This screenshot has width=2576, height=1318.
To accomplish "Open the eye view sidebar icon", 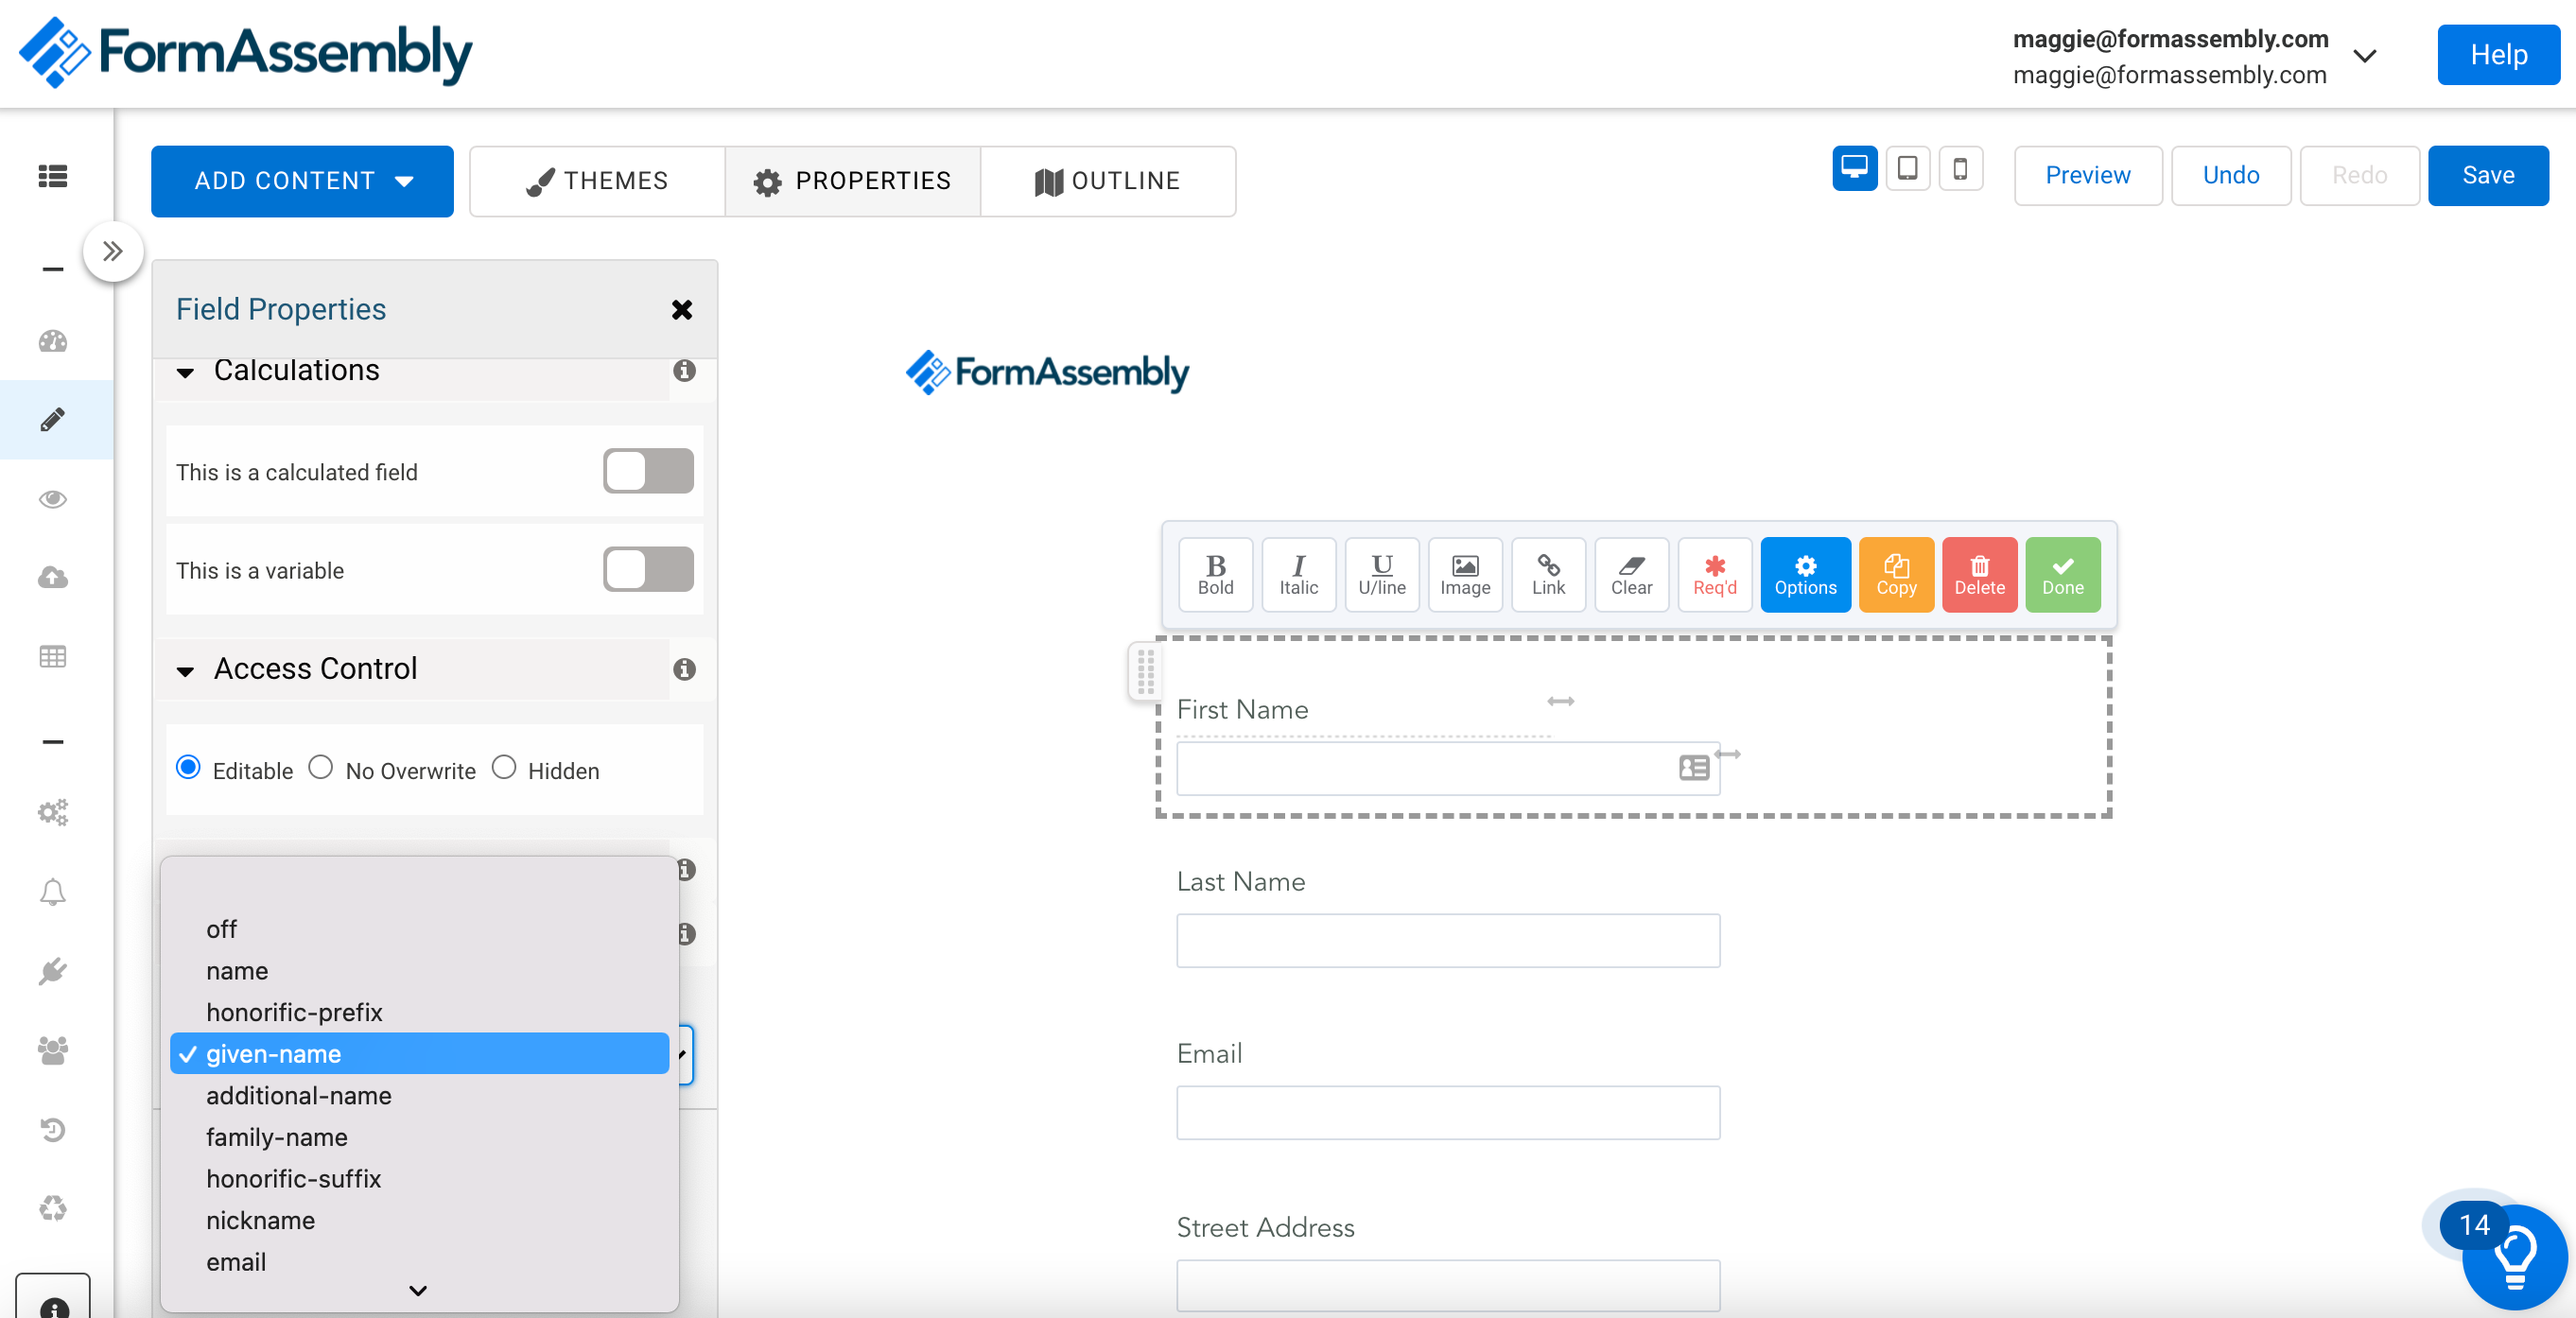I will 53,499.
